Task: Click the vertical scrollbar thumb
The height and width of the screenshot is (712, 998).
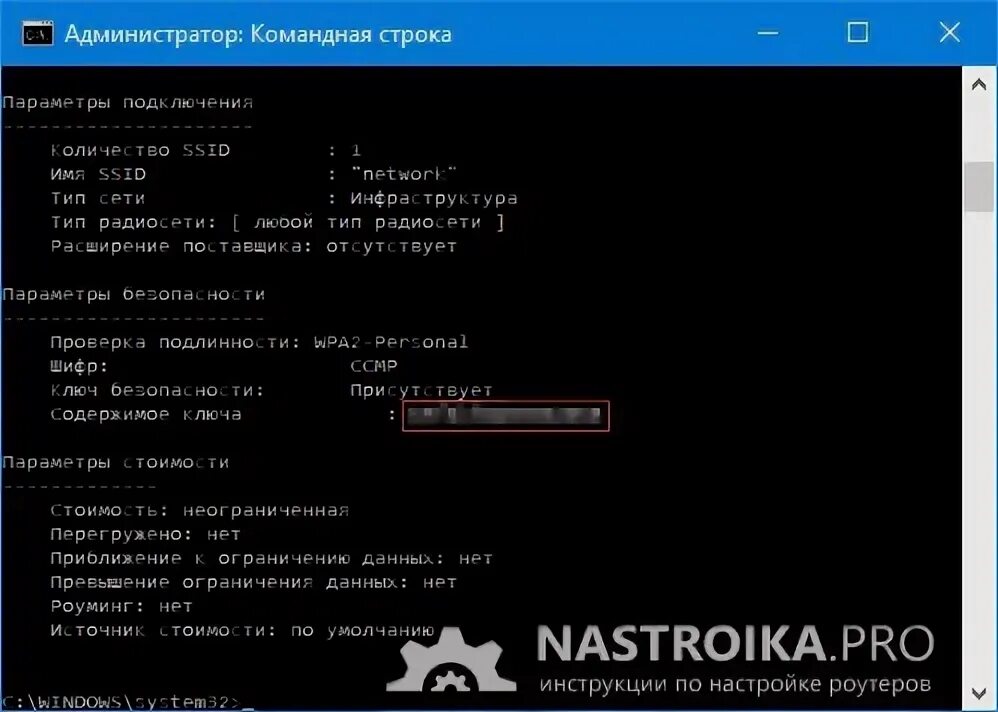Action: (979, 187)
